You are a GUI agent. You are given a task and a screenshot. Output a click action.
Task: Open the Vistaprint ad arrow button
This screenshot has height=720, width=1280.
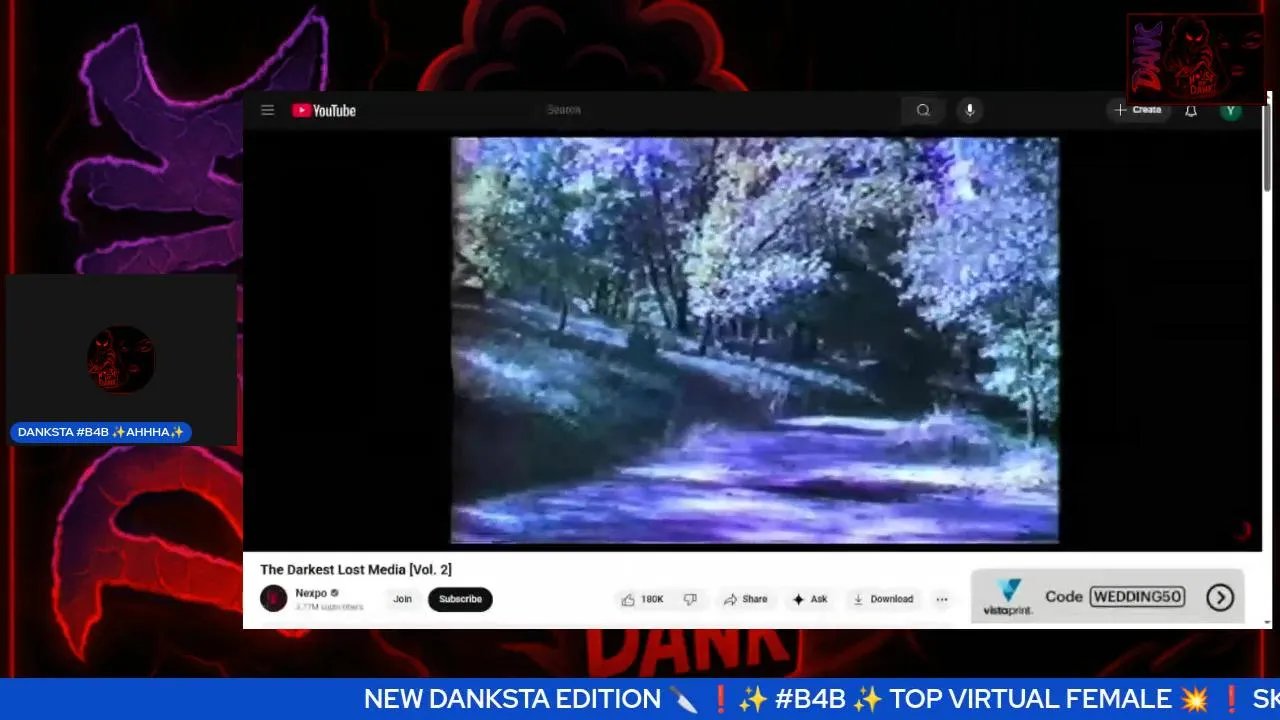(1219, 597)
